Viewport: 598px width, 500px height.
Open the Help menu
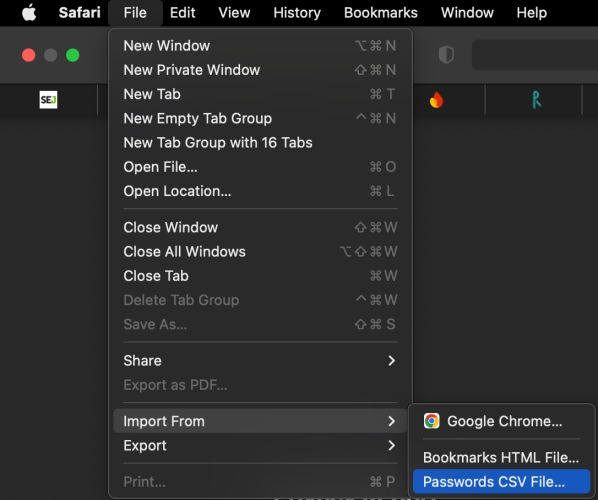click(x=532, y=13)
